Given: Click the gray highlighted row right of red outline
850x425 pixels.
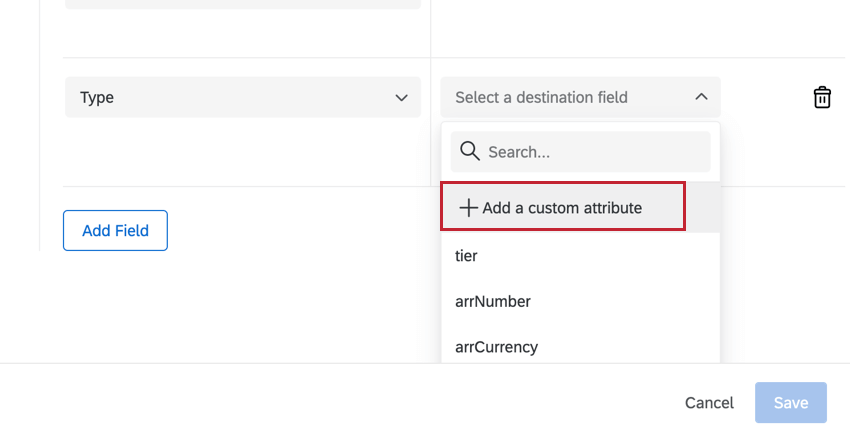Looking at the screenshot, I should (703, 207).
